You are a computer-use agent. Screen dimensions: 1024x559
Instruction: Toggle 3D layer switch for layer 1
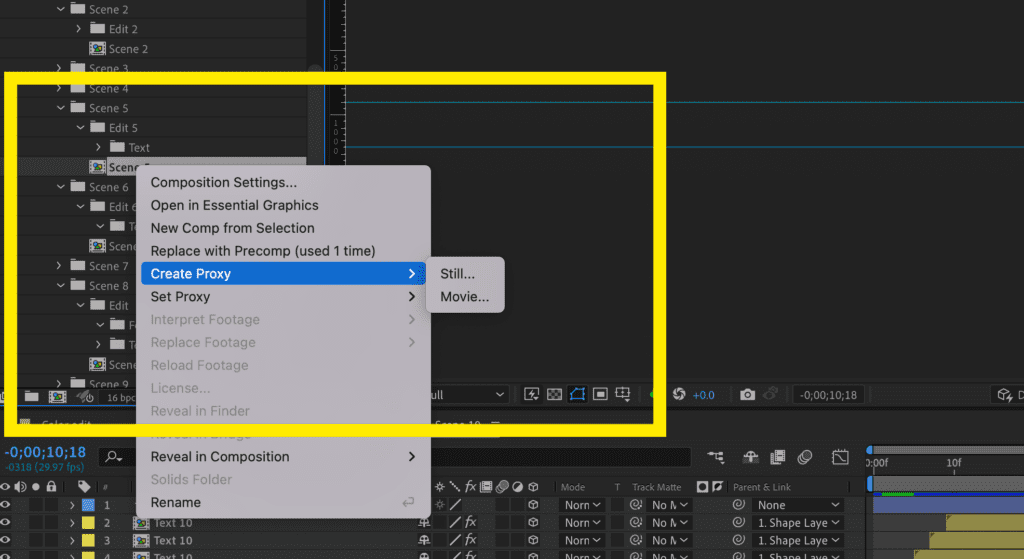tap(534, 505)
